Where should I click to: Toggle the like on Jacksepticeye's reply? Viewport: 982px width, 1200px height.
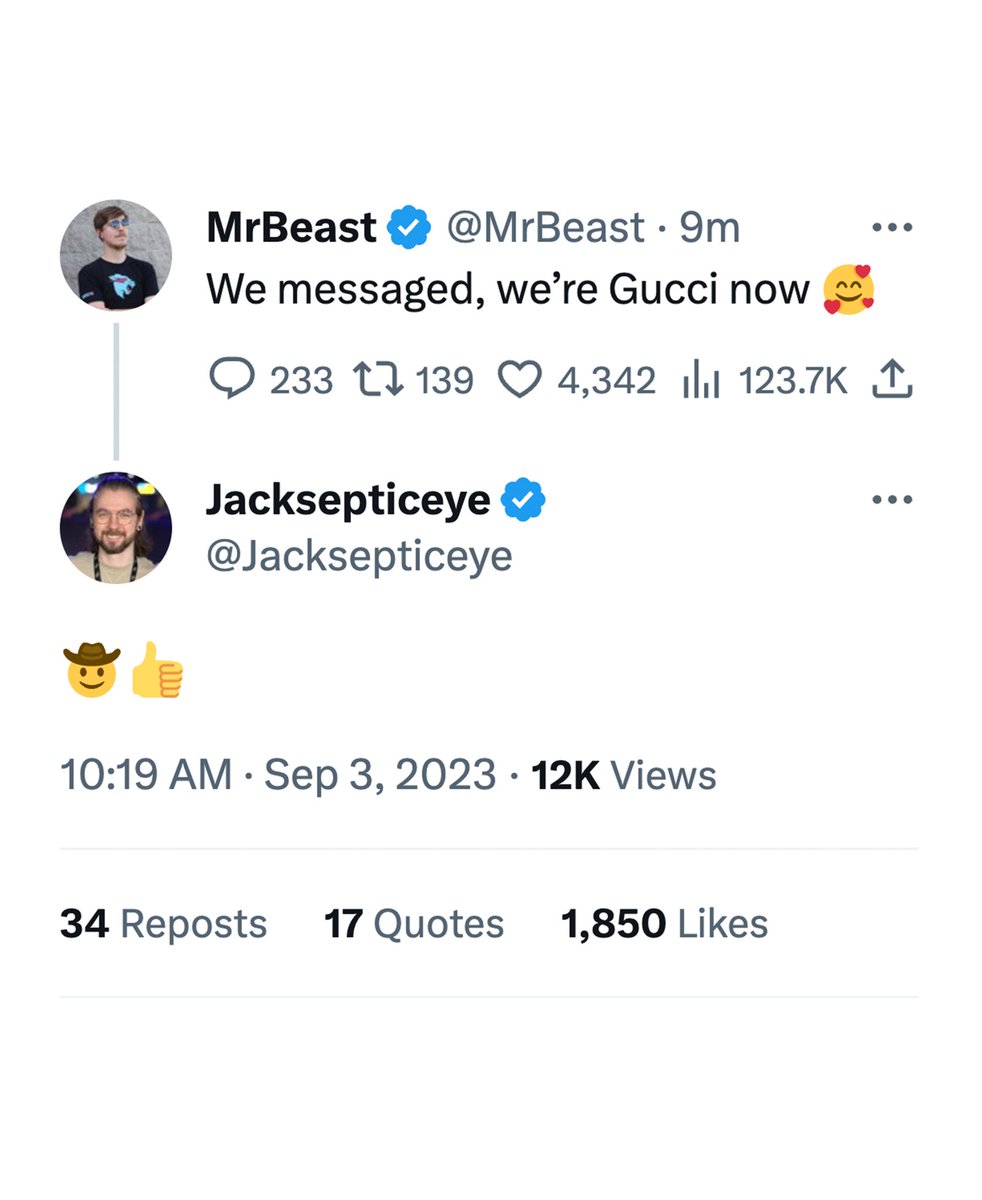coord(519,379)
